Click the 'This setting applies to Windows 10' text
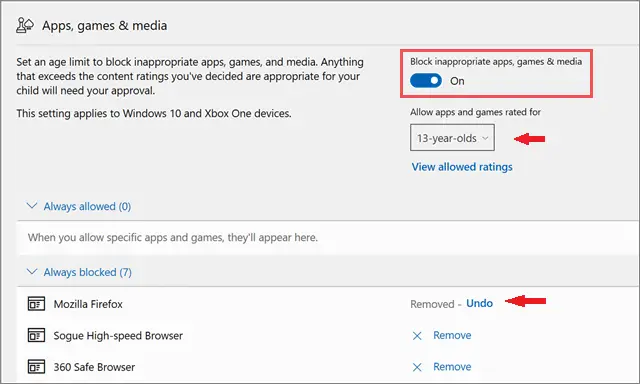The width and height of the screenshot is (640, 384). coord(154,113)
